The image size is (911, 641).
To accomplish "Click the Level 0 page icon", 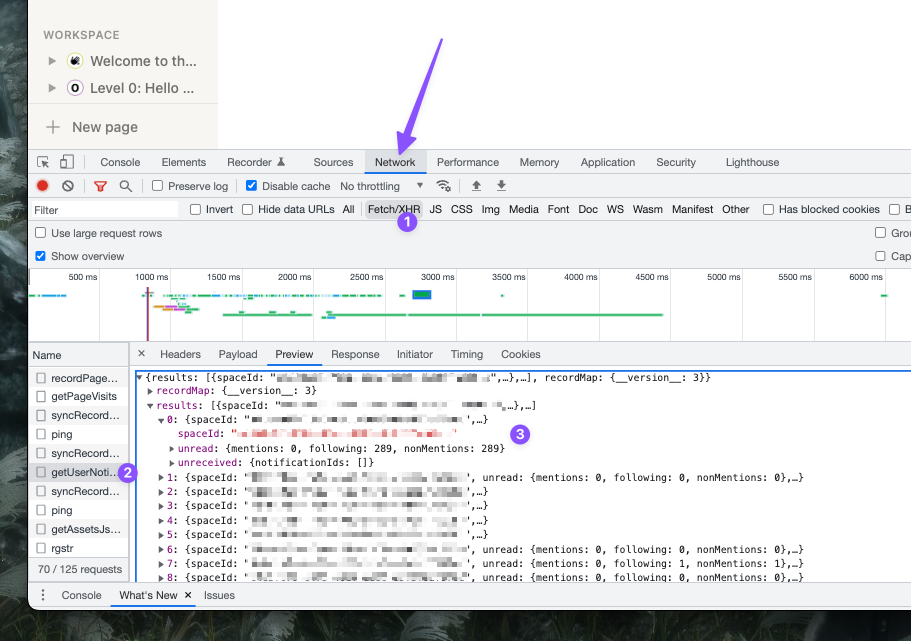I will 75,88.
